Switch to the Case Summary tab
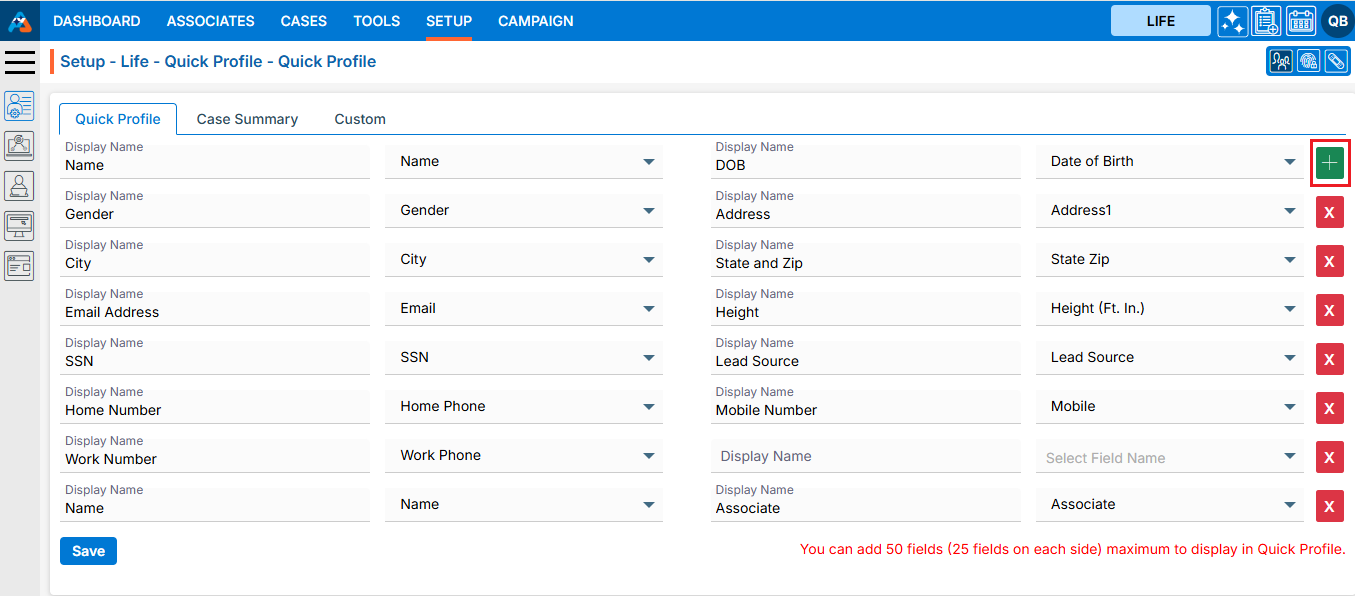The image size is (1355, 596). pyautogui.click(x=247, y=119)
